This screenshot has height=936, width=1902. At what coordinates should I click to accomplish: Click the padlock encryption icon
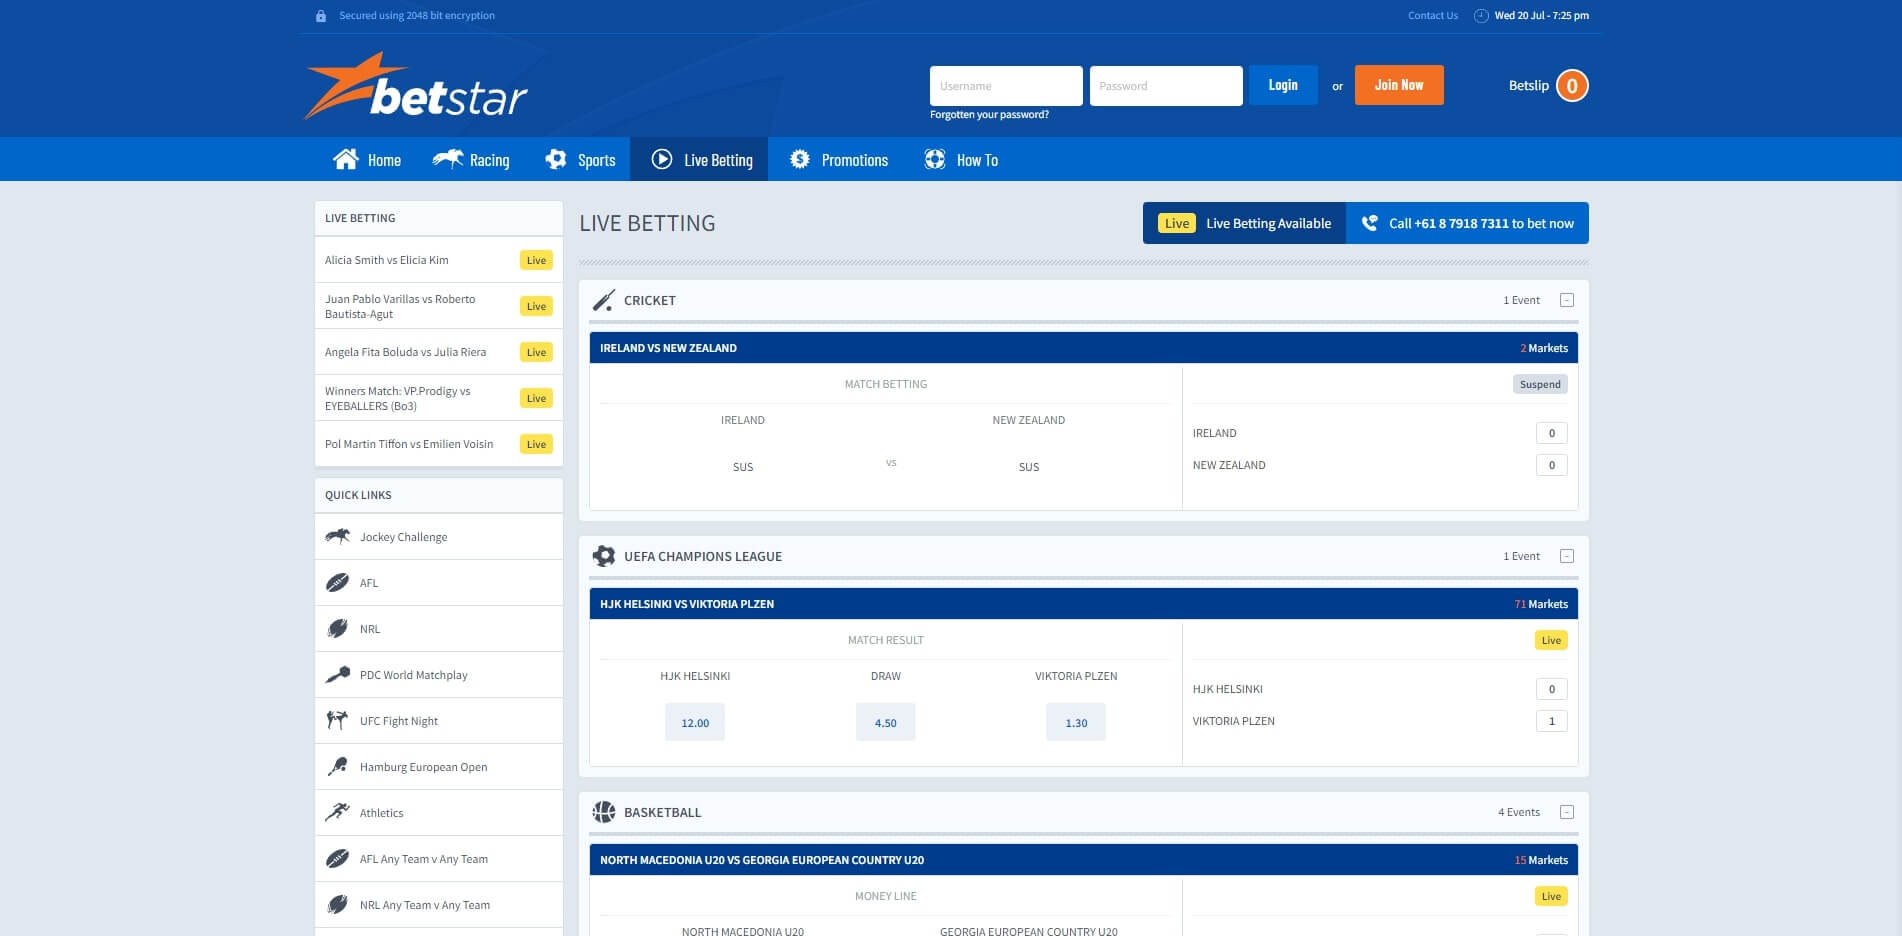321,16
